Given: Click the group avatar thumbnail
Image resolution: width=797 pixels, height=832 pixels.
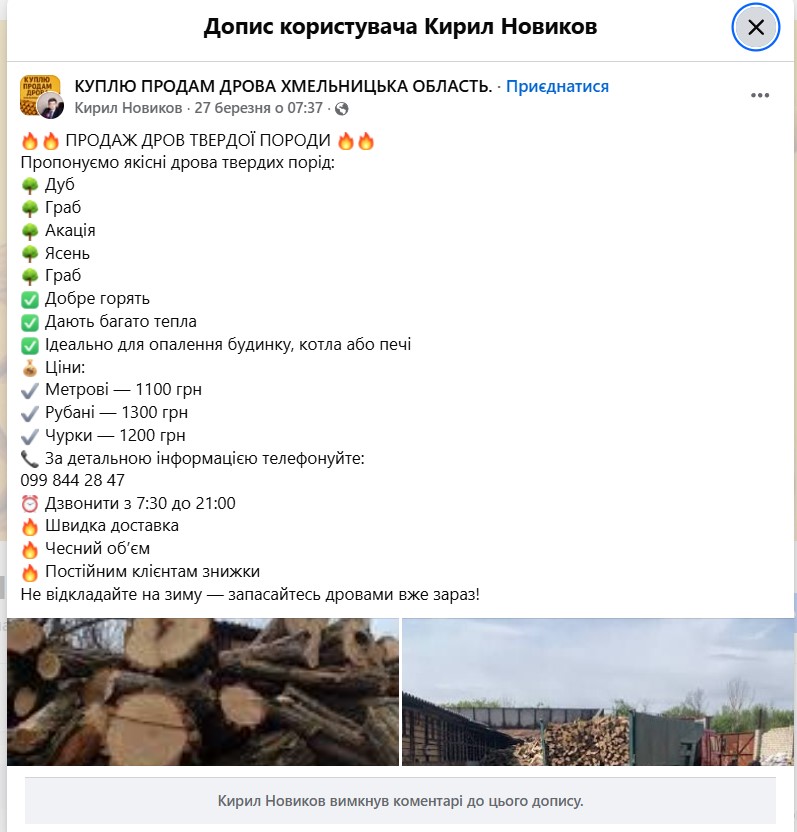Looking at the screenshot, I should [x=38, y=91].
